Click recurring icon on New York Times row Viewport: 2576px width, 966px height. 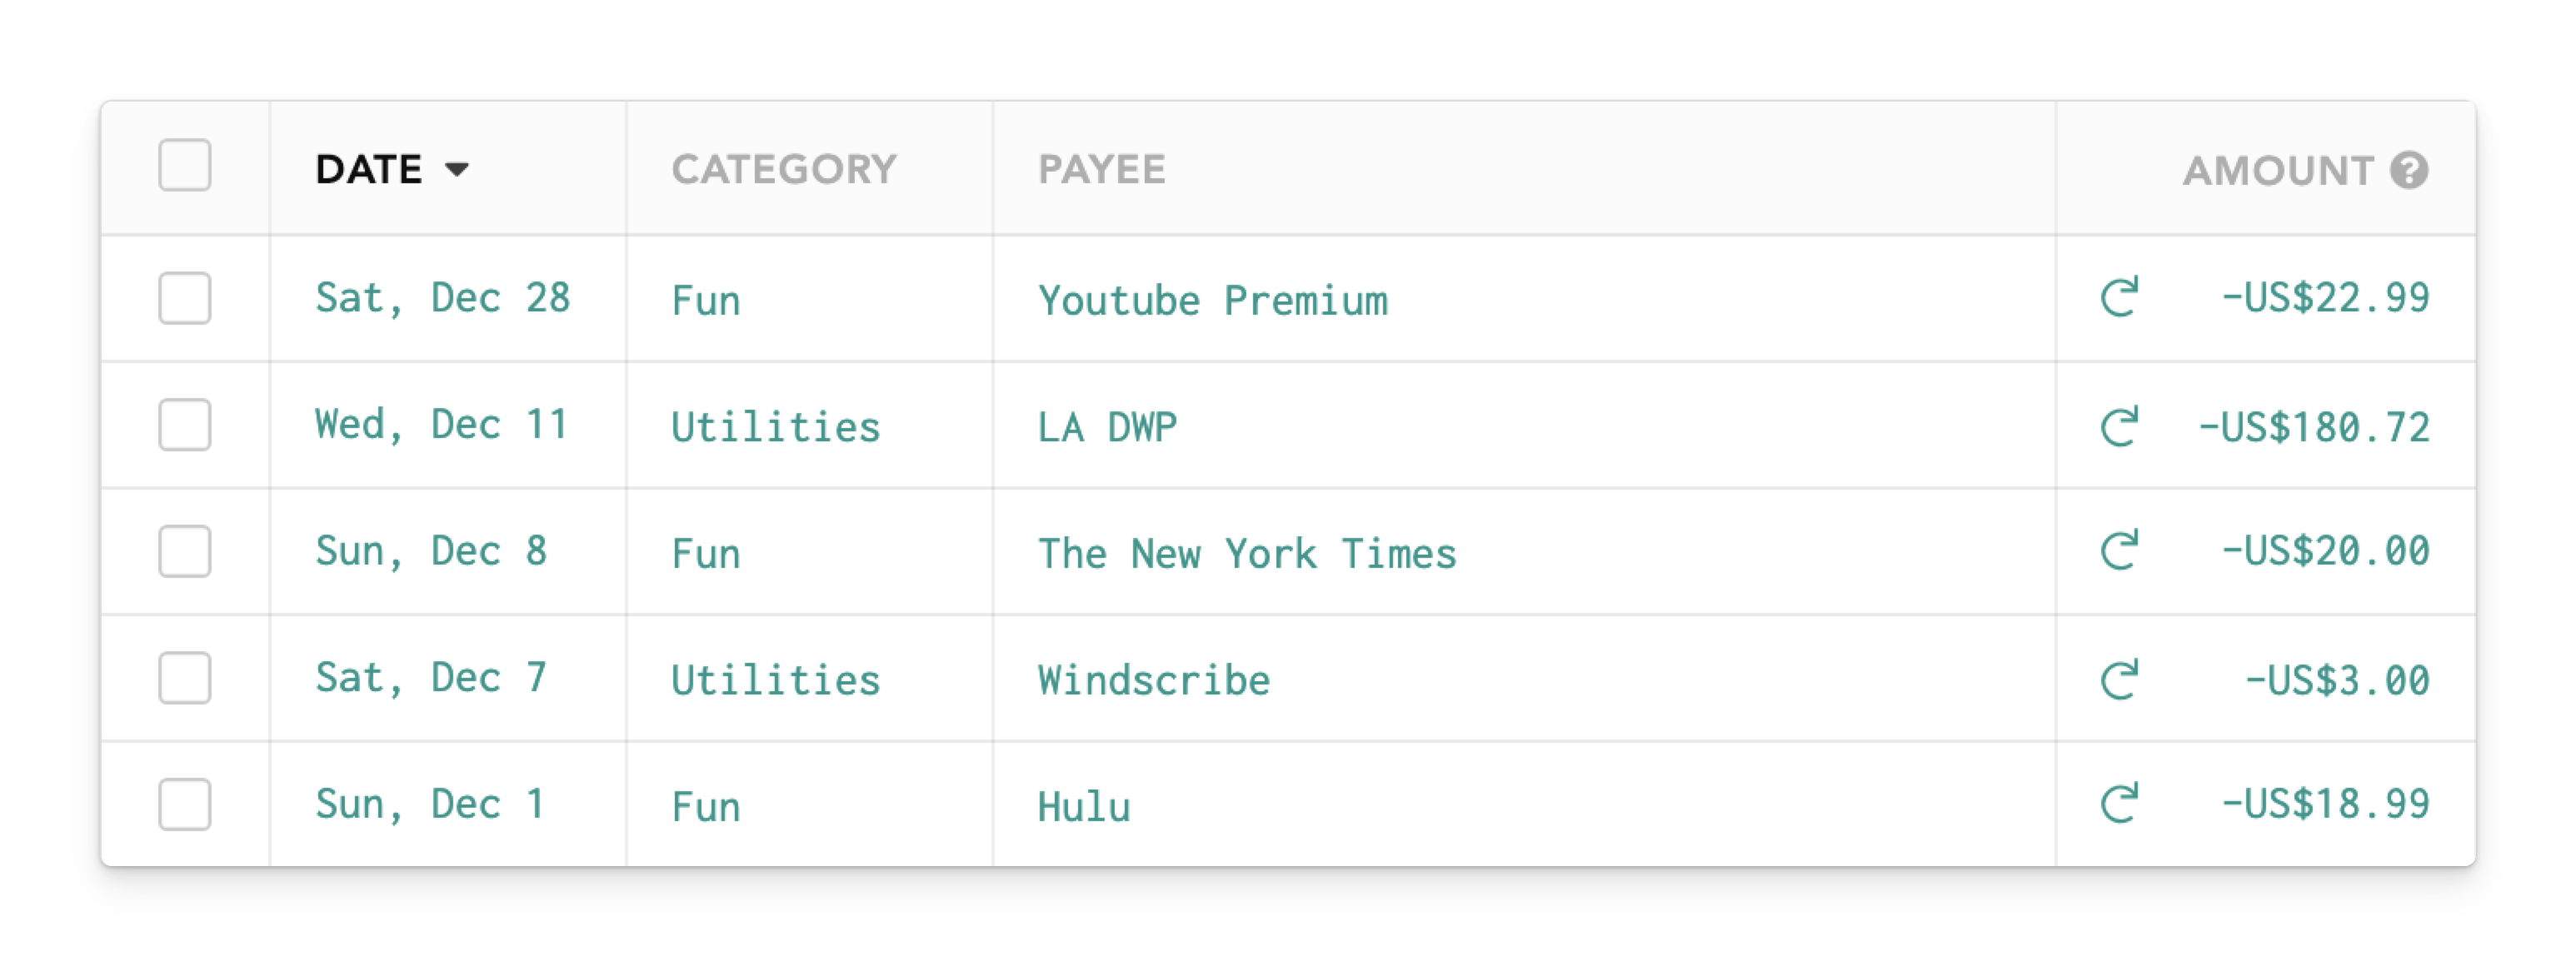2119,550
